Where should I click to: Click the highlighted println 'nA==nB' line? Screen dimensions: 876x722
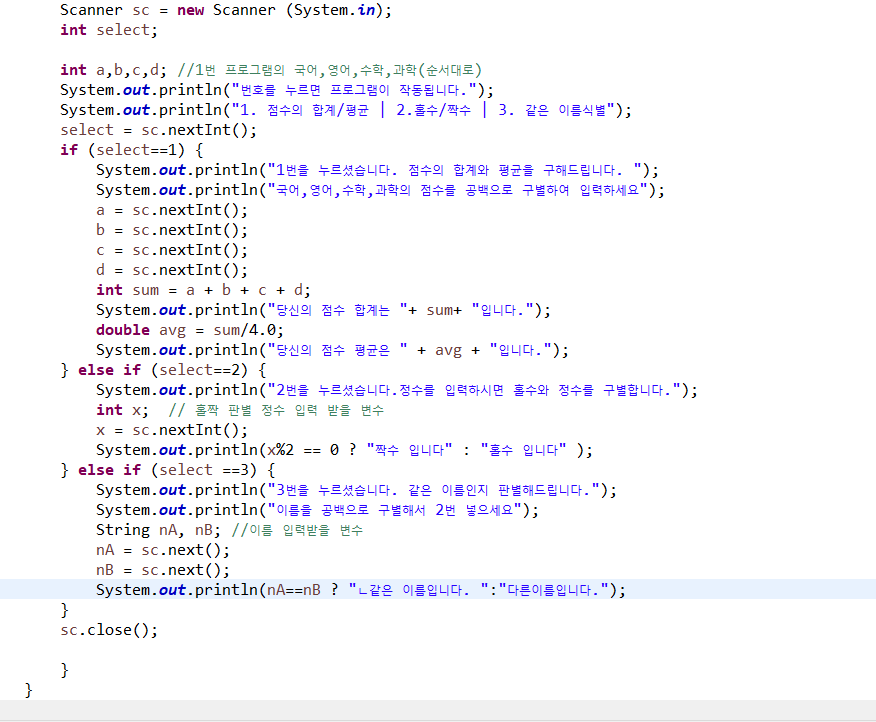coord(361,590)
